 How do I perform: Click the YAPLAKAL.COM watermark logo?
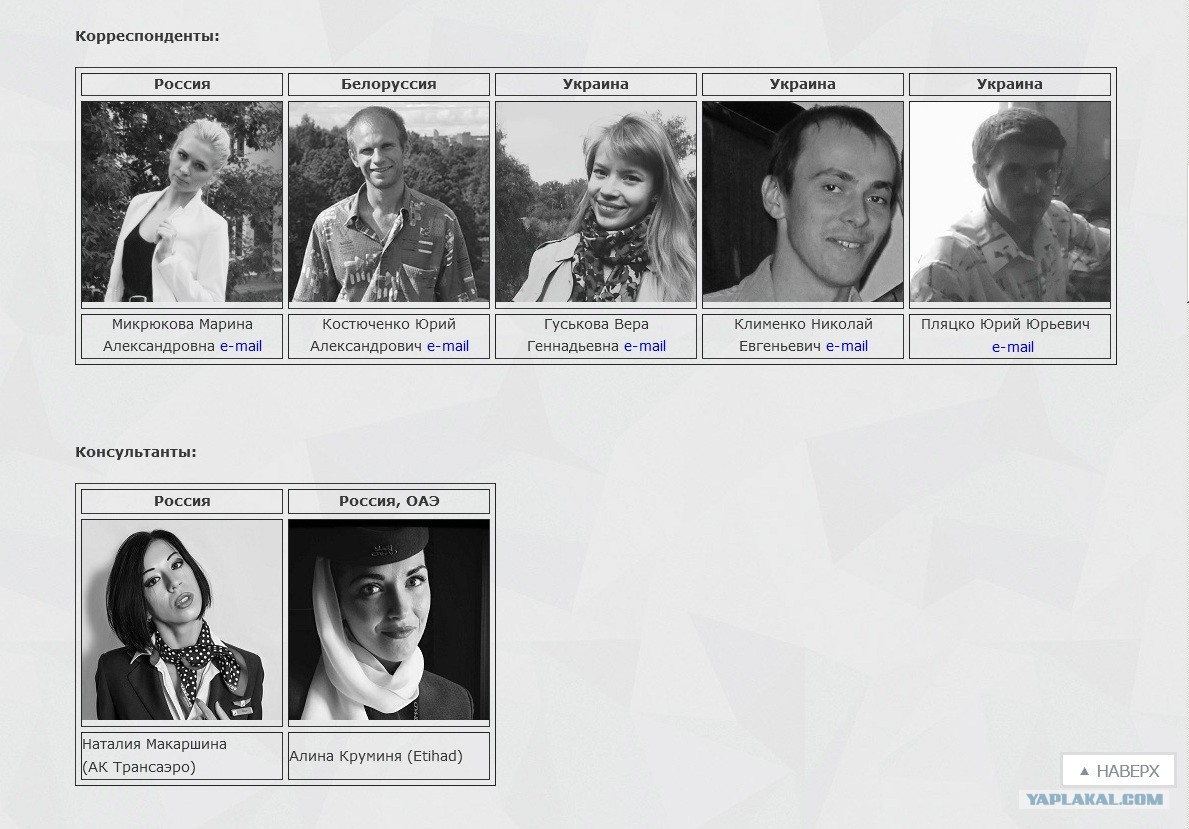tap(1094, 799)
